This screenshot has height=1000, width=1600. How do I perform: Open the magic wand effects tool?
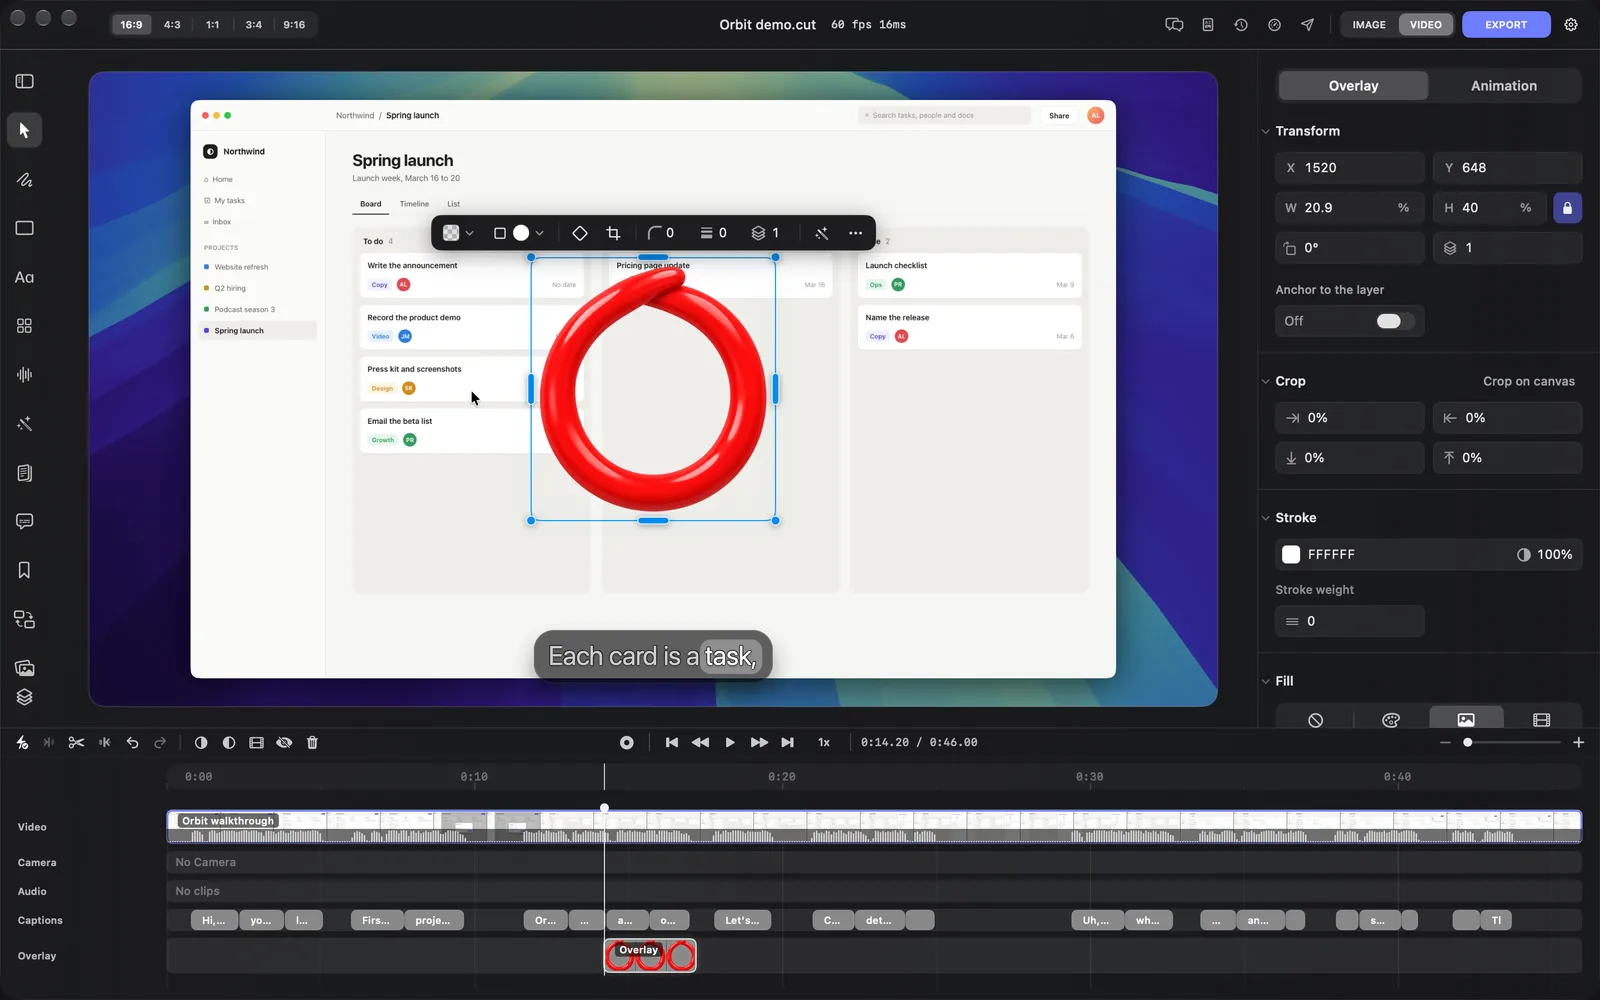click(x=24, y=424)
